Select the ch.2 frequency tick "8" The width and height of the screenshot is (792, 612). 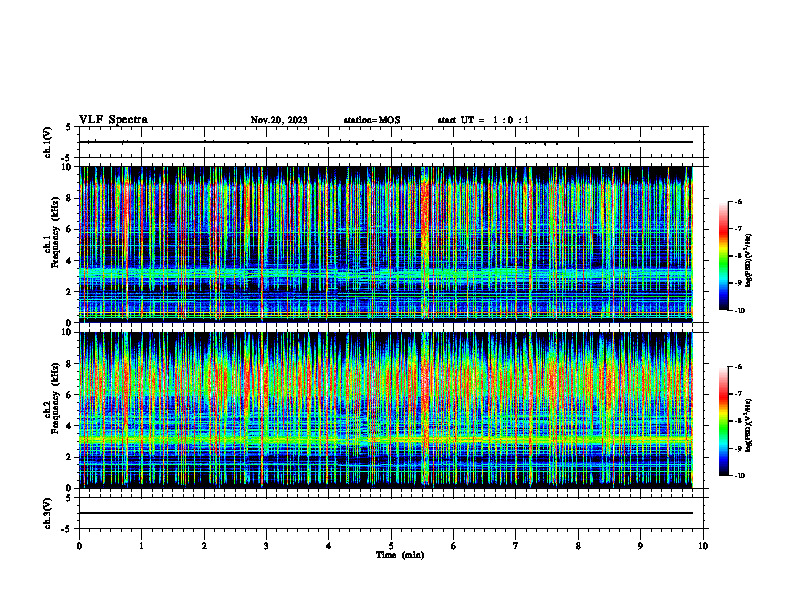point(69,364)
